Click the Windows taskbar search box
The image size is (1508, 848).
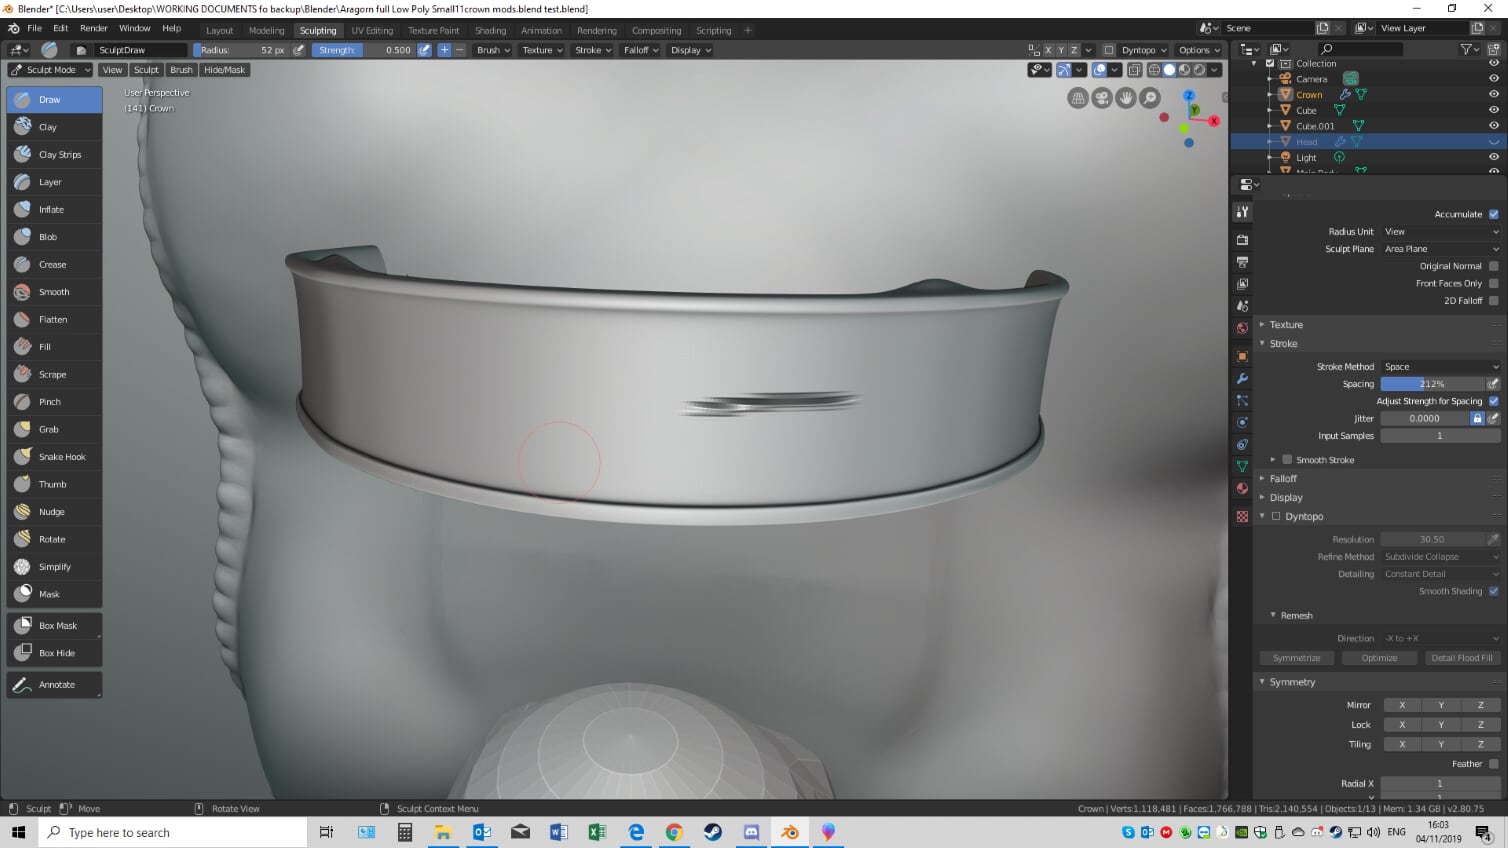tap(172, 833)
